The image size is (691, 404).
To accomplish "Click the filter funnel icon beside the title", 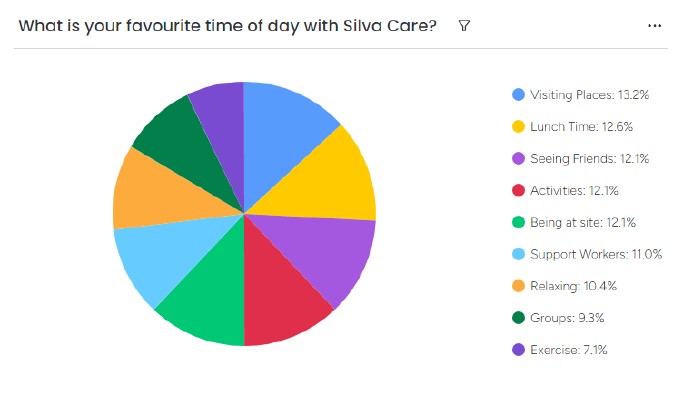I will 464,26.
